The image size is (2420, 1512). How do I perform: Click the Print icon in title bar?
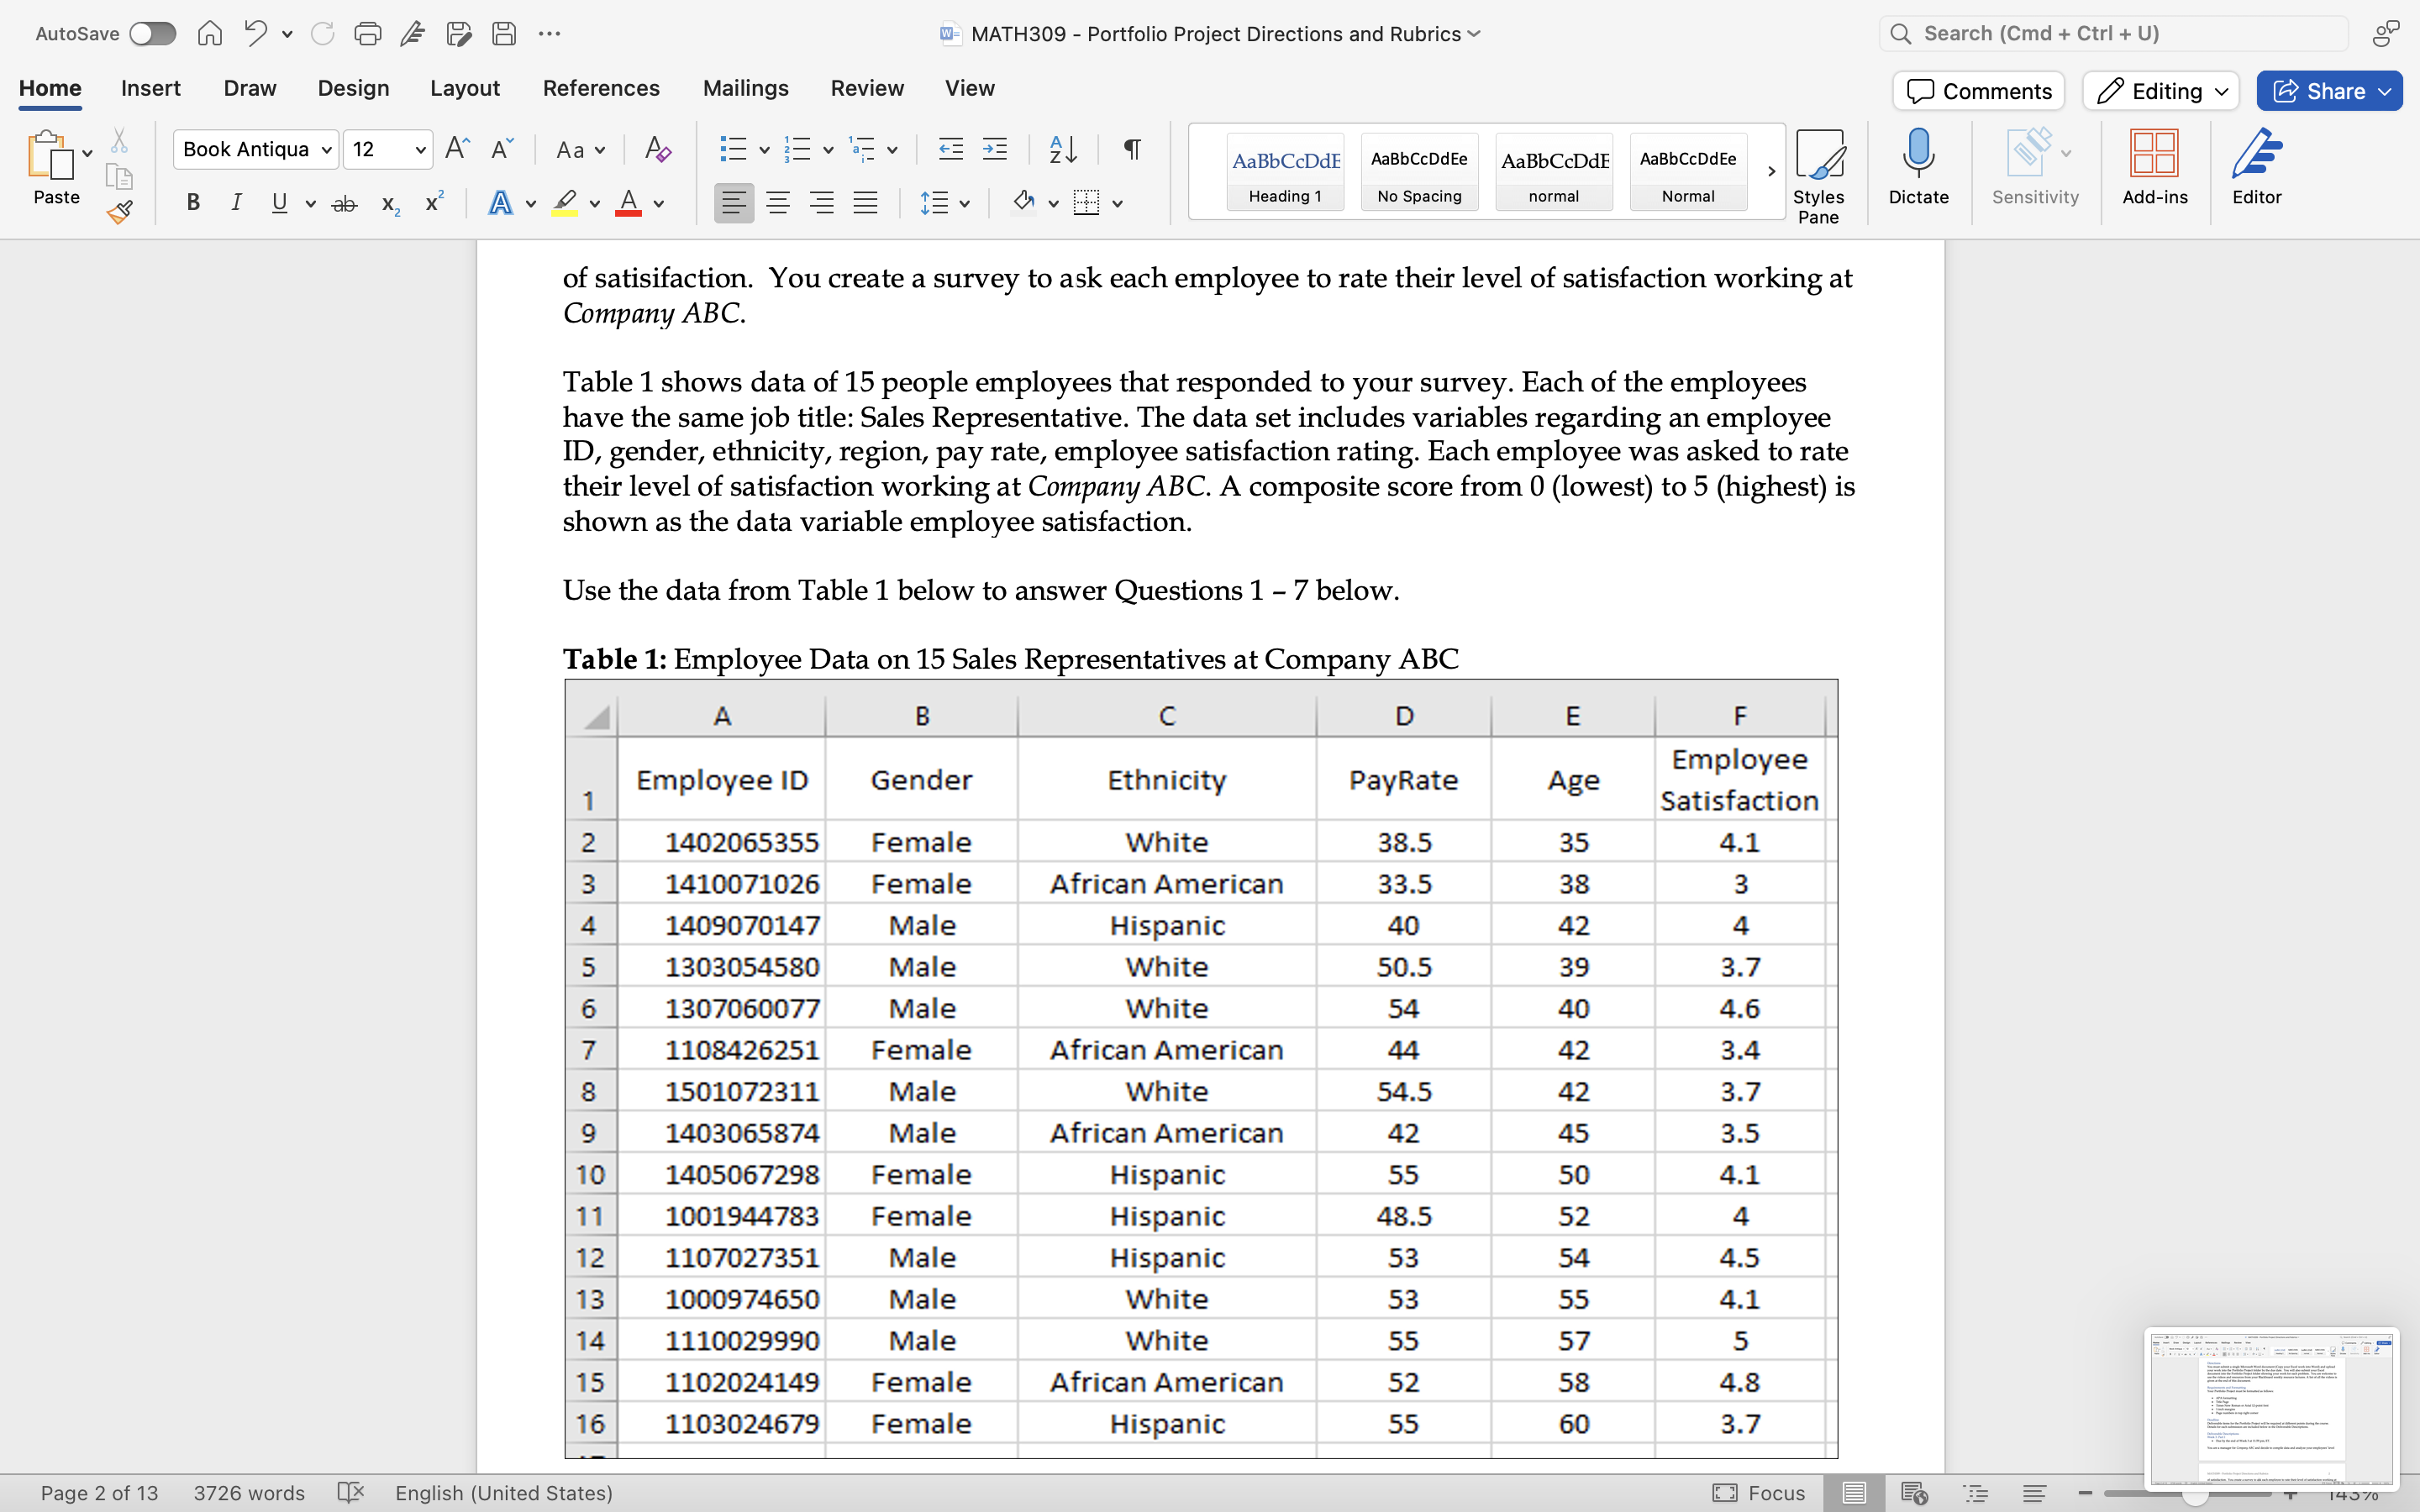click(x=367, y=34)
